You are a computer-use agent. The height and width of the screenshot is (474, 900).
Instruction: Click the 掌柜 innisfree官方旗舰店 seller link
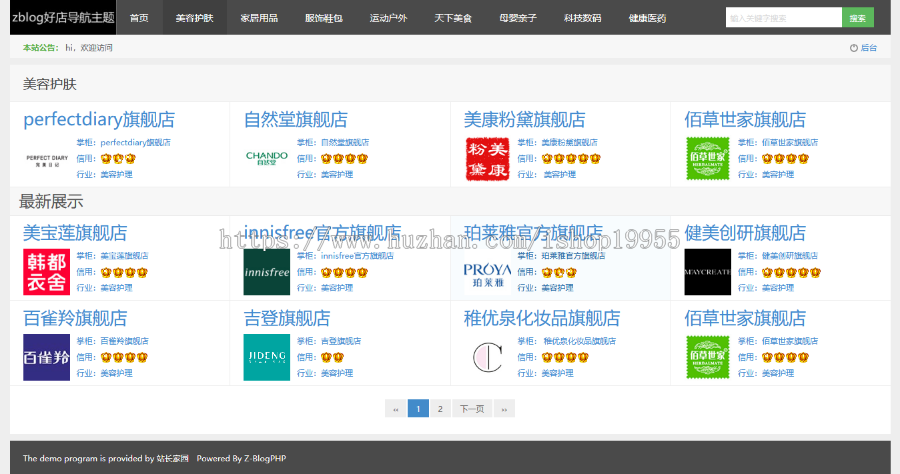[x=357, y=256]
